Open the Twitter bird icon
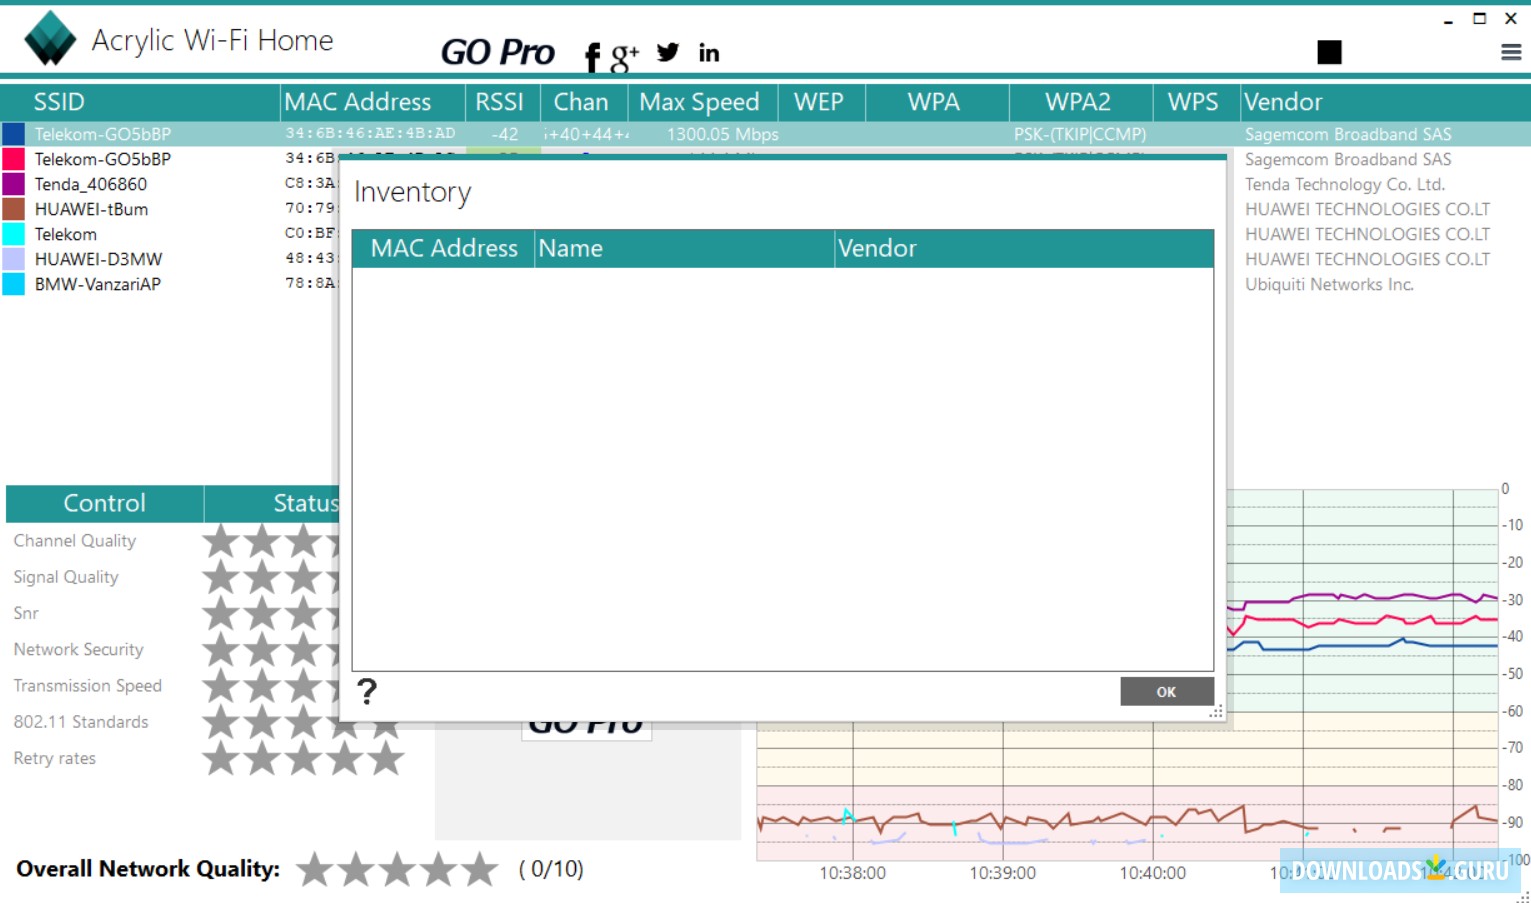This screenshot has width=1531, height=903. (668, 52)
